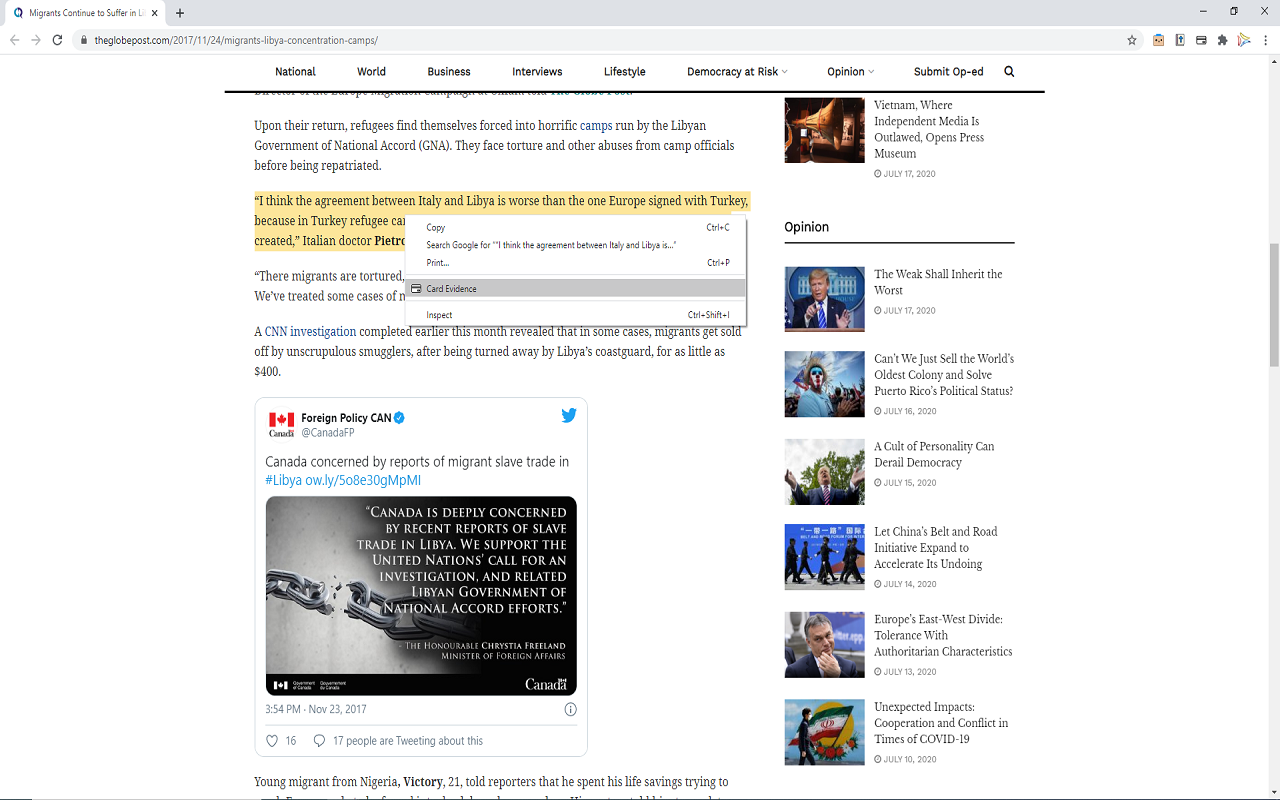This screenshot has height=800, width=1280.
Task: Open the Foreign Policy CAN profile name
Action: click(346, 418)
